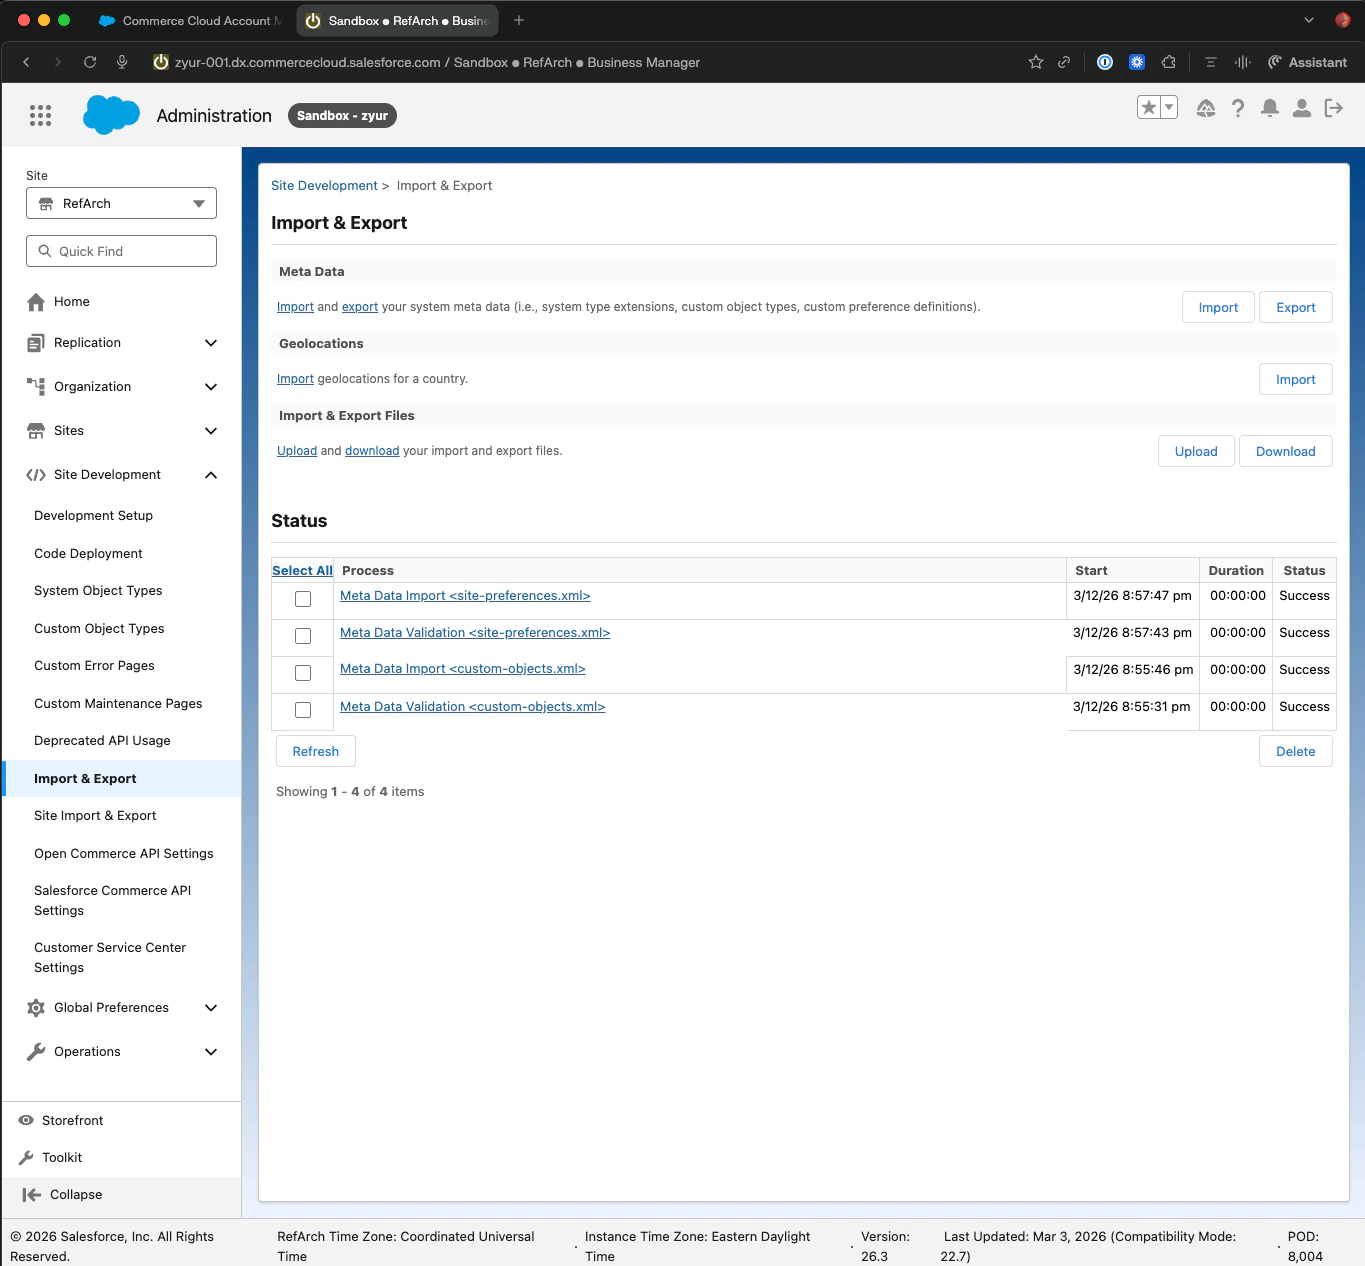Click the site info icon in address bar
The height and width of the screenshot is (1266, 1365).
(x=160, y=62)
